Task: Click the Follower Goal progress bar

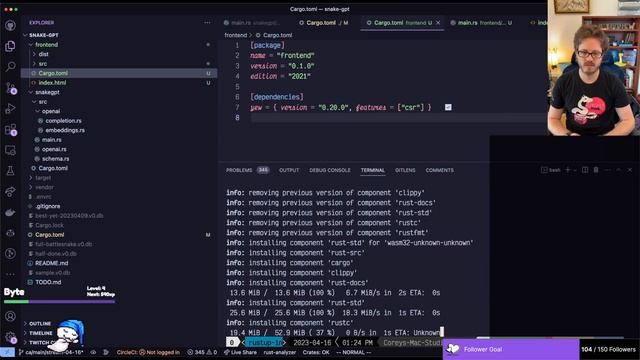Action: pyautogui.click(x=511, y=349)
